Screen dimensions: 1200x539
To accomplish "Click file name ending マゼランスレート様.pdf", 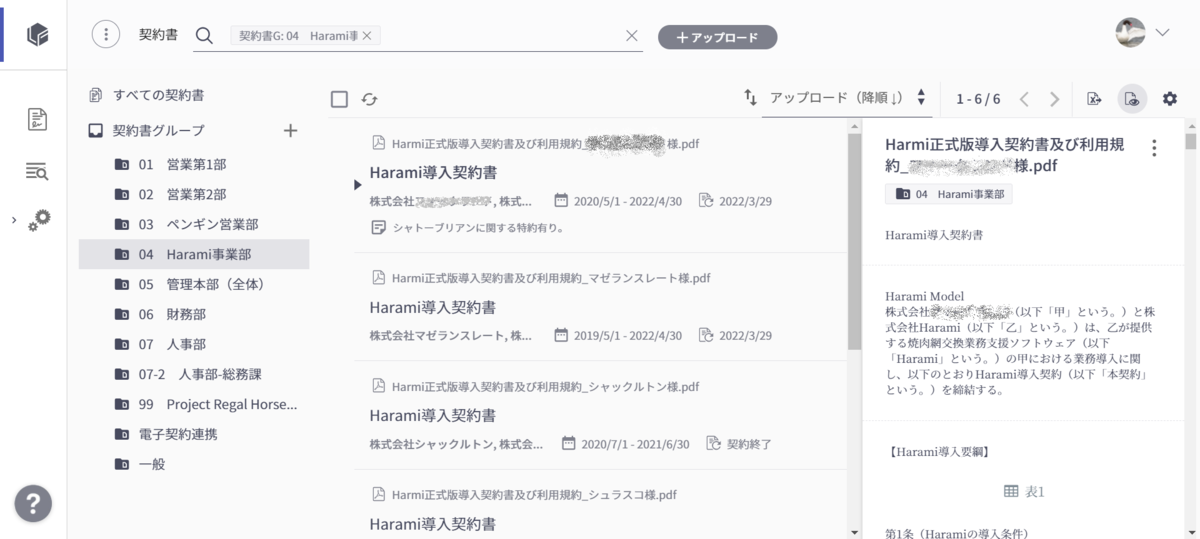I will 551,278.
